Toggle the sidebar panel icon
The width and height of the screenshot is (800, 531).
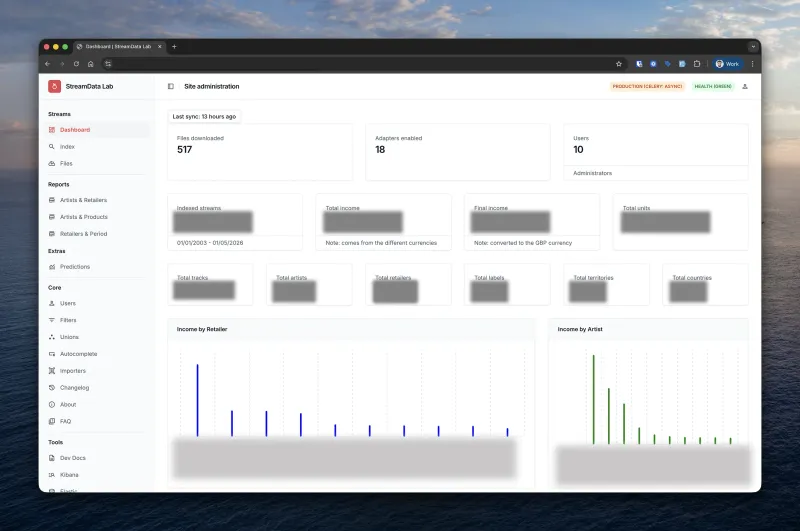171,87
